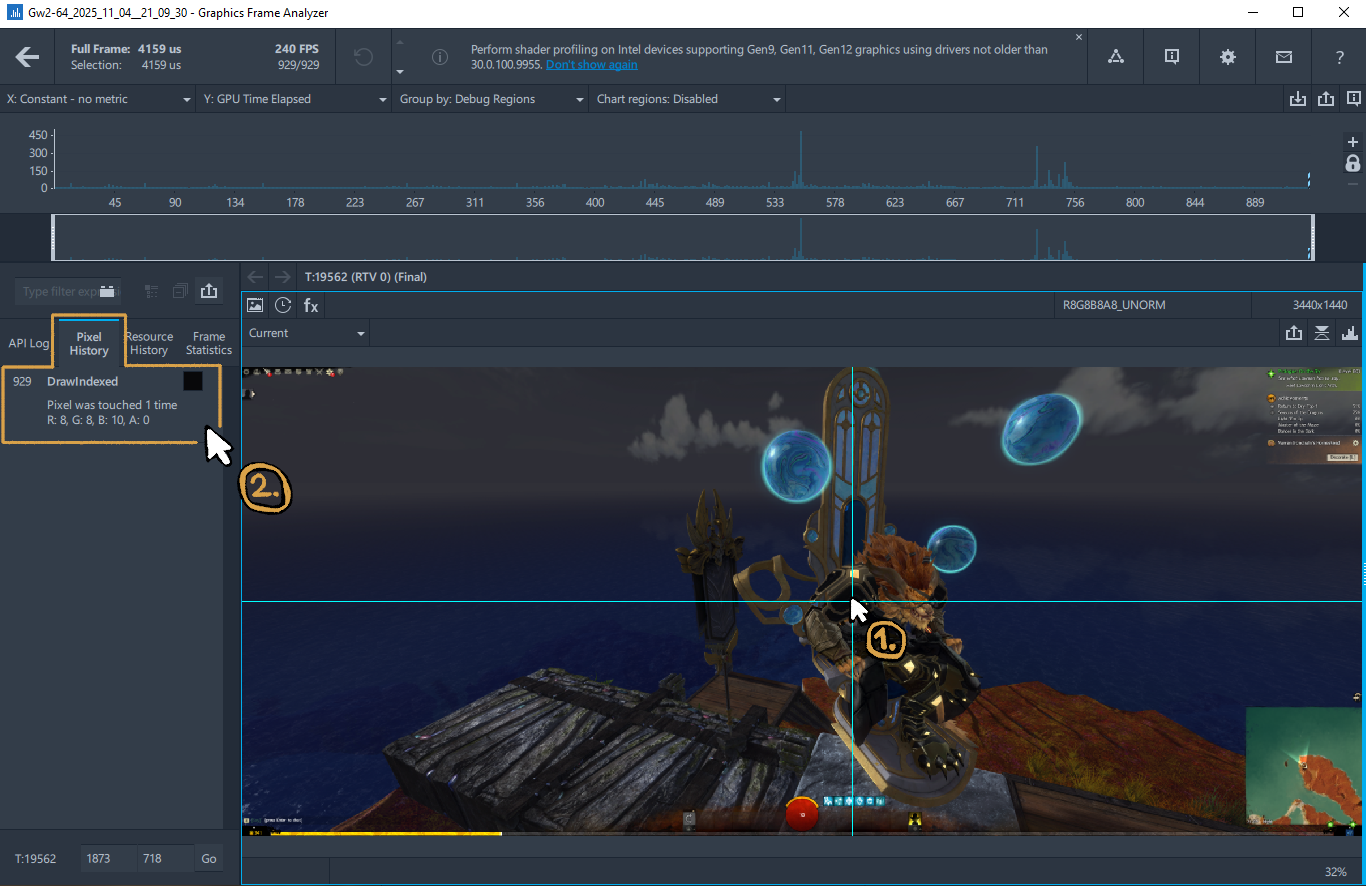This screenshot has width=1366, height=886.
Task: Expand the X: Constant - no metric dropdown
Action: (98, 99)
